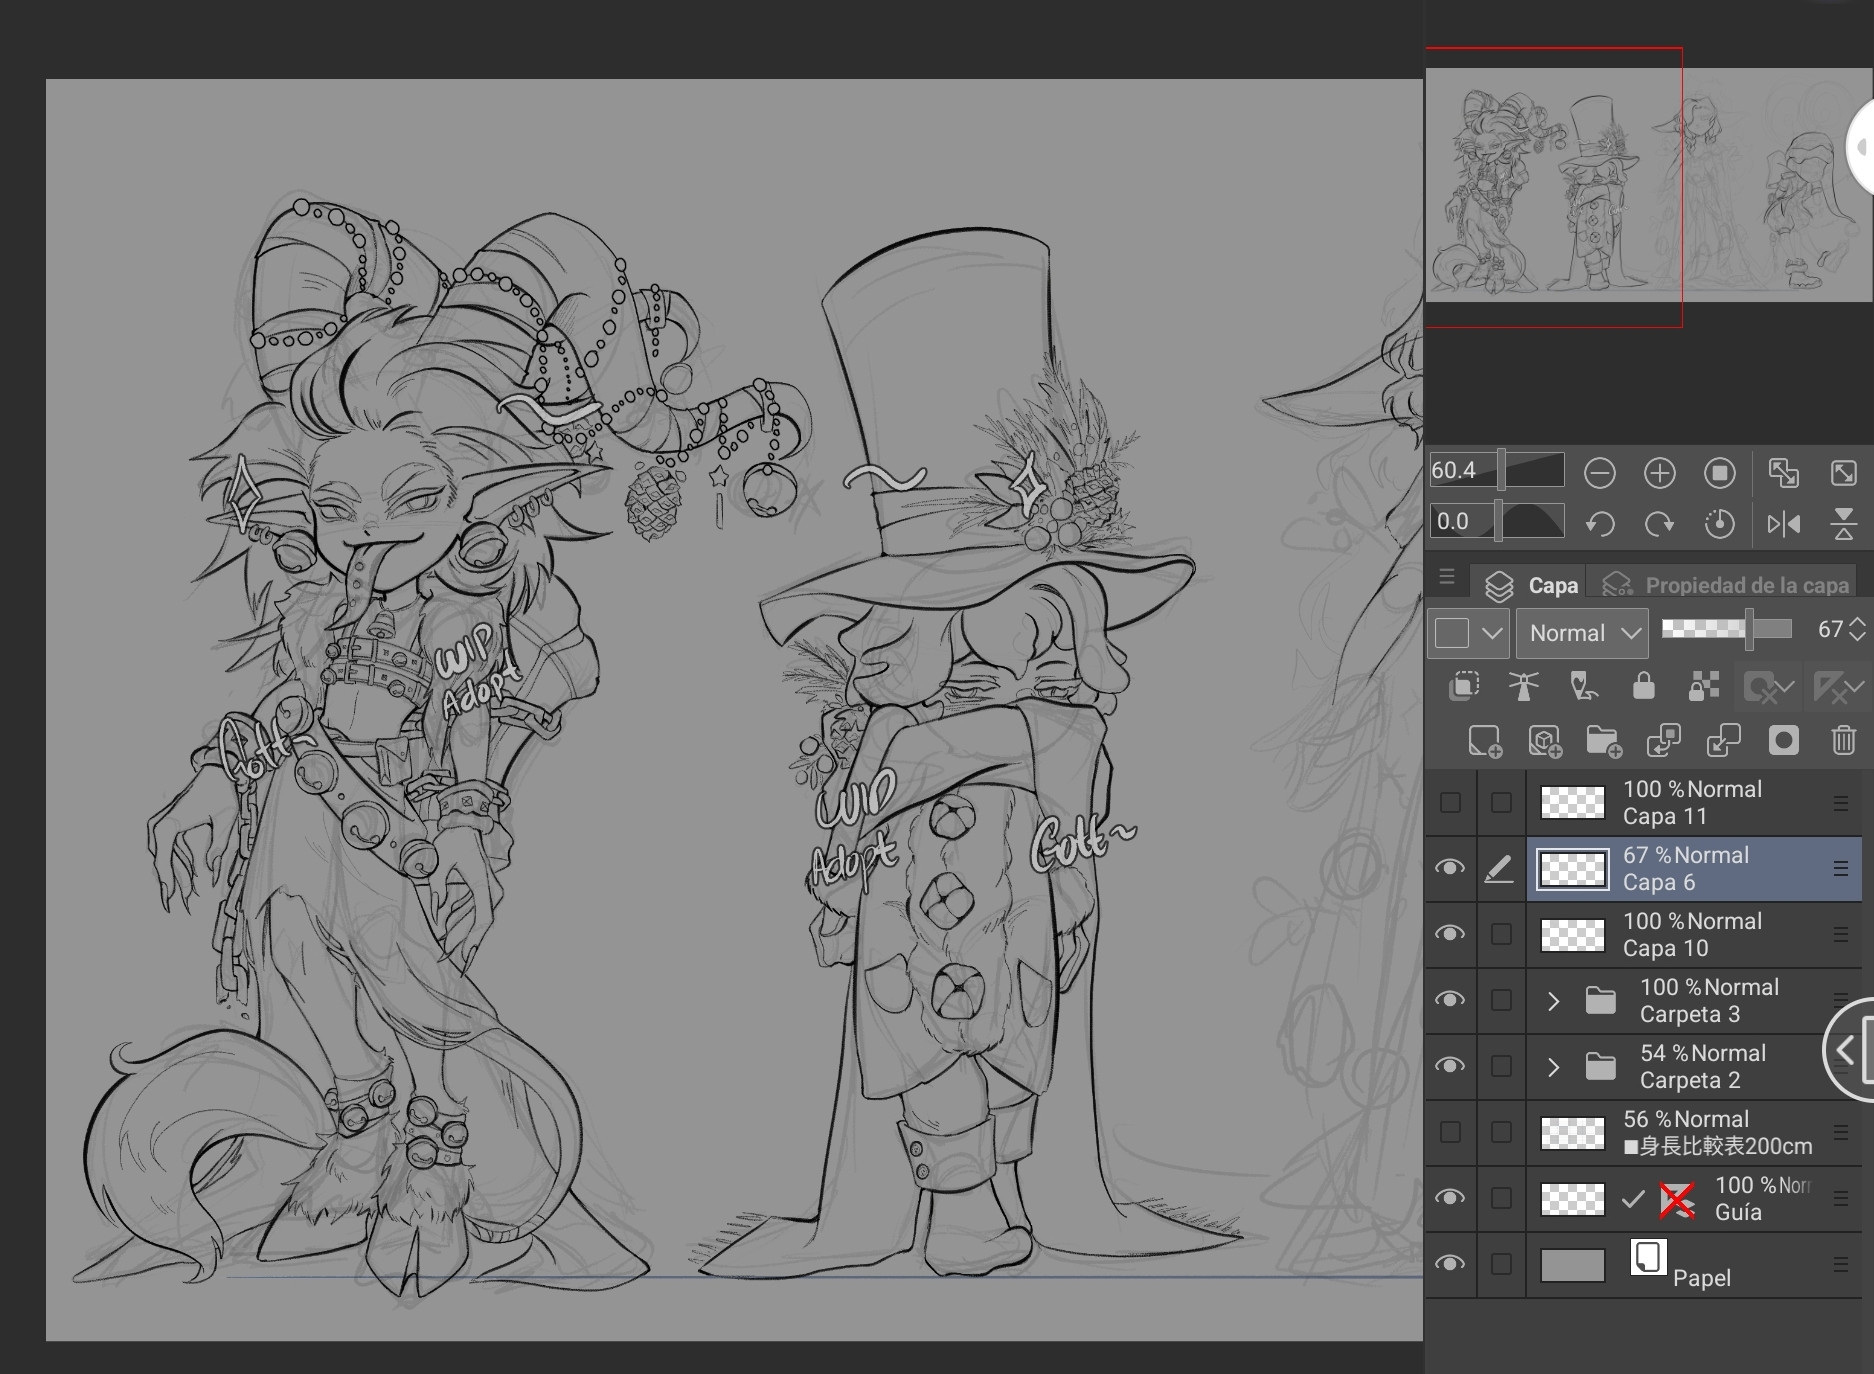Click the fit to navigator icon
Viewport: 1874px width, 1374px height.
point(1784,473)
